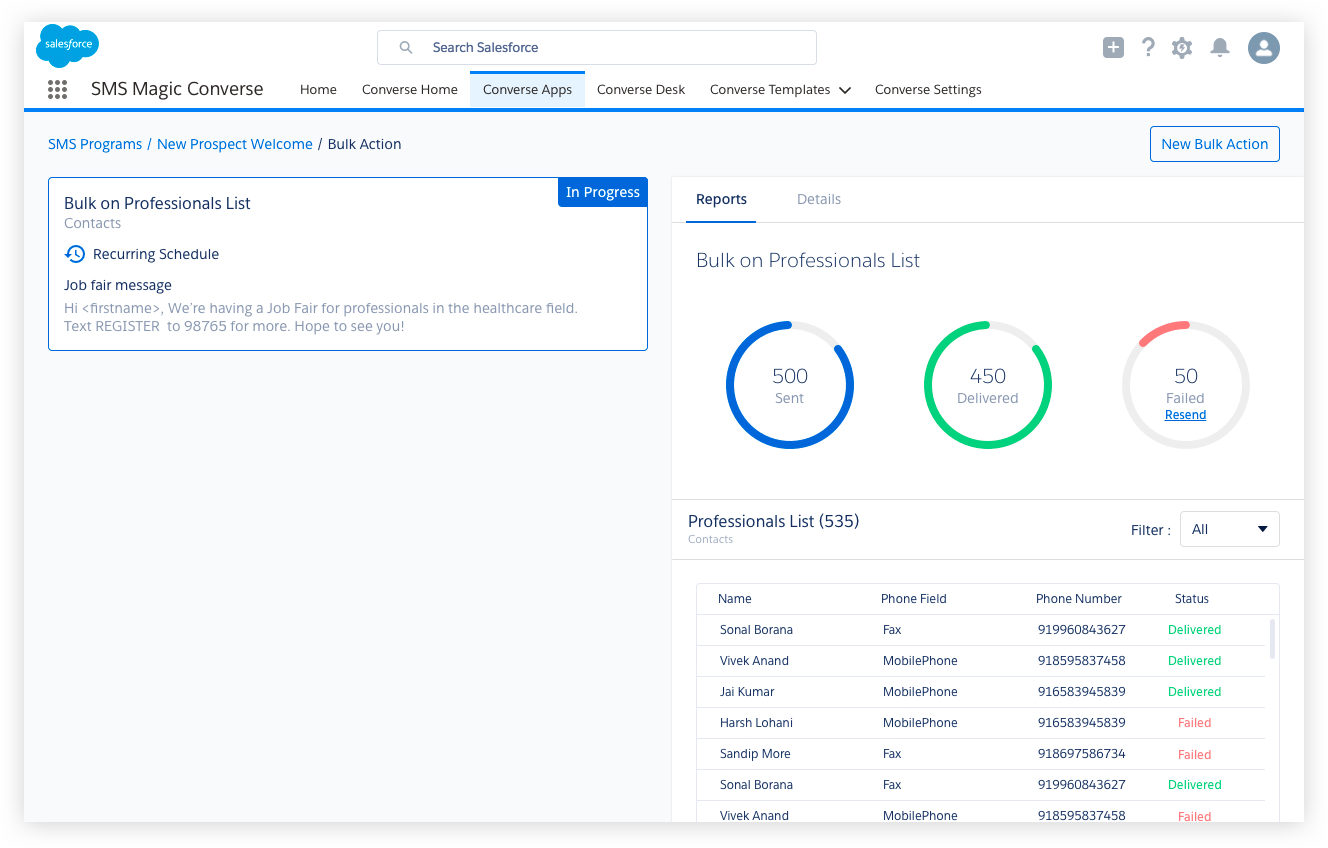Click Failed status for Harsh Lohani
Screen dimensions: 1328x848
point(1194,723)
